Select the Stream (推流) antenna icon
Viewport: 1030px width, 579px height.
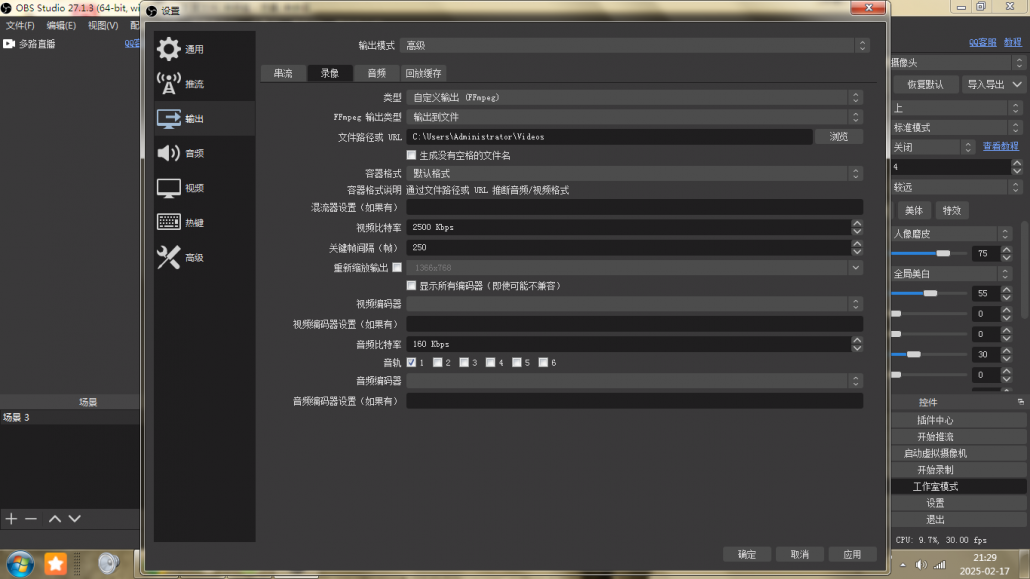click(169, 84)
